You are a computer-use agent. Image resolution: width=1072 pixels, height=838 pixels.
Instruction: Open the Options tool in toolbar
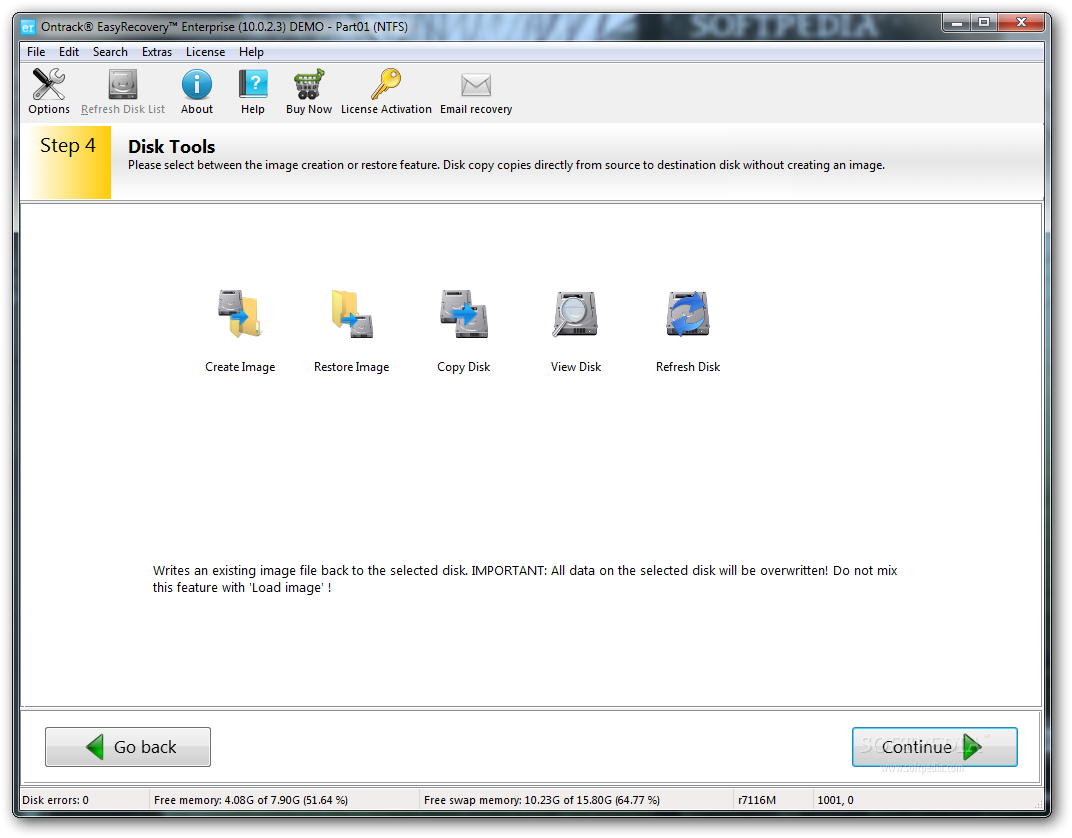point(49,92)
